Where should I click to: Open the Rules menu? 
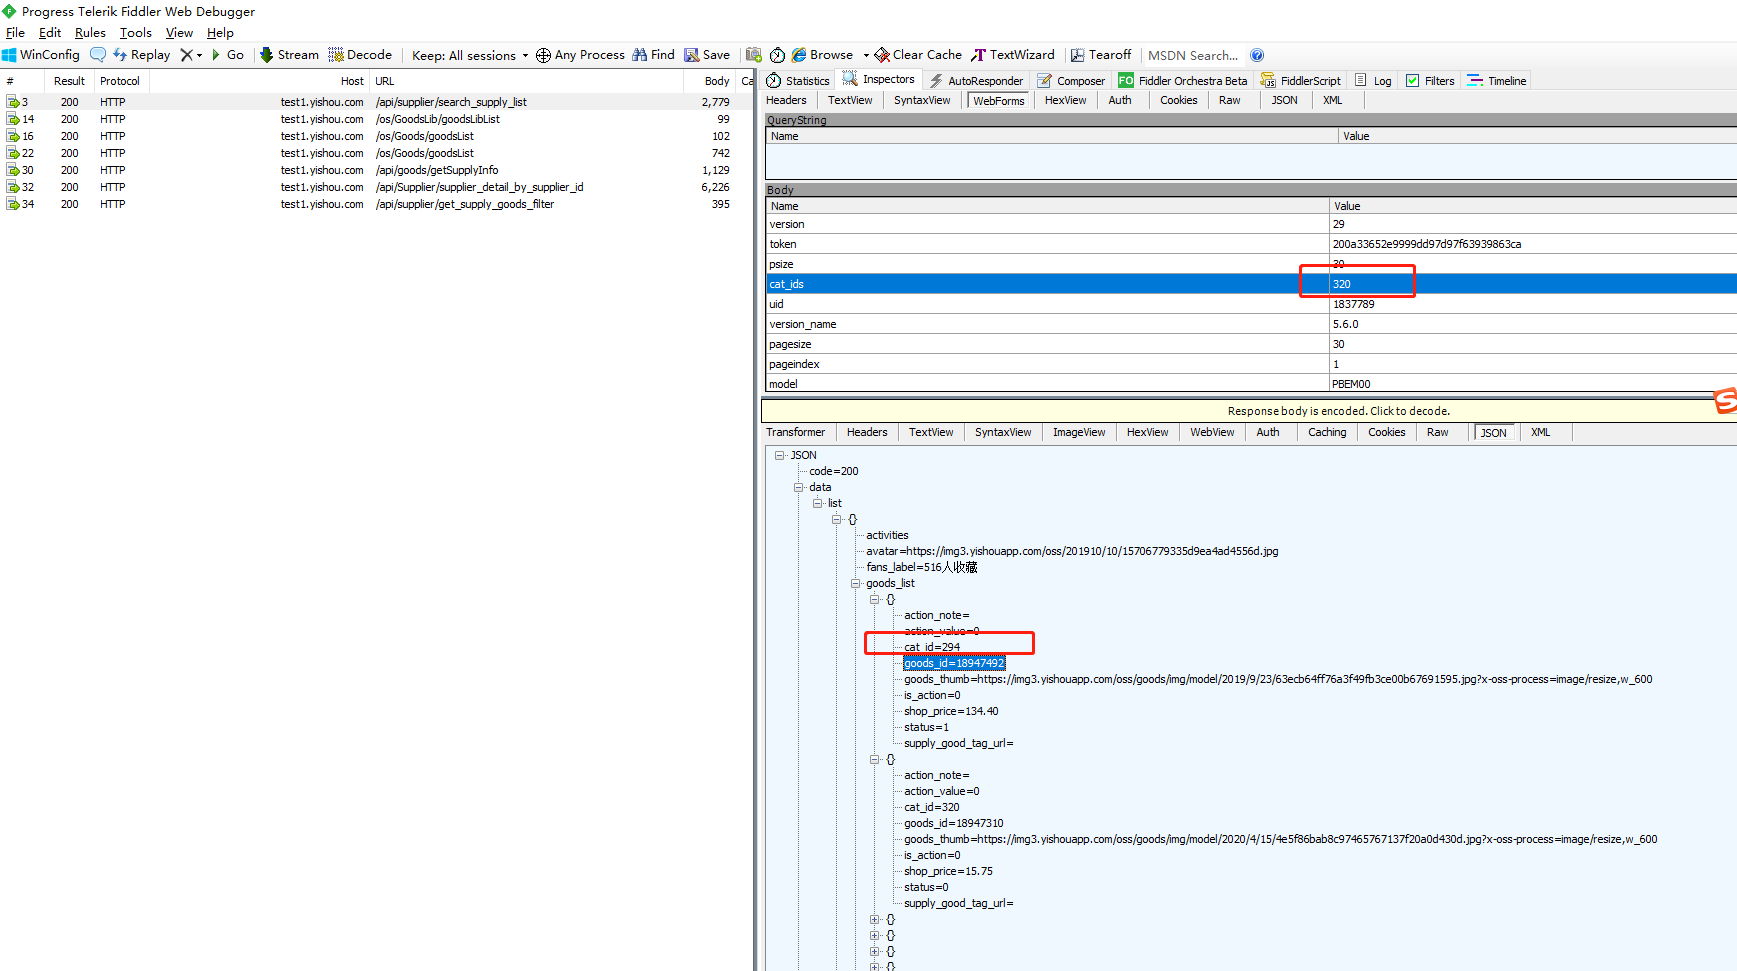[90, 33]
